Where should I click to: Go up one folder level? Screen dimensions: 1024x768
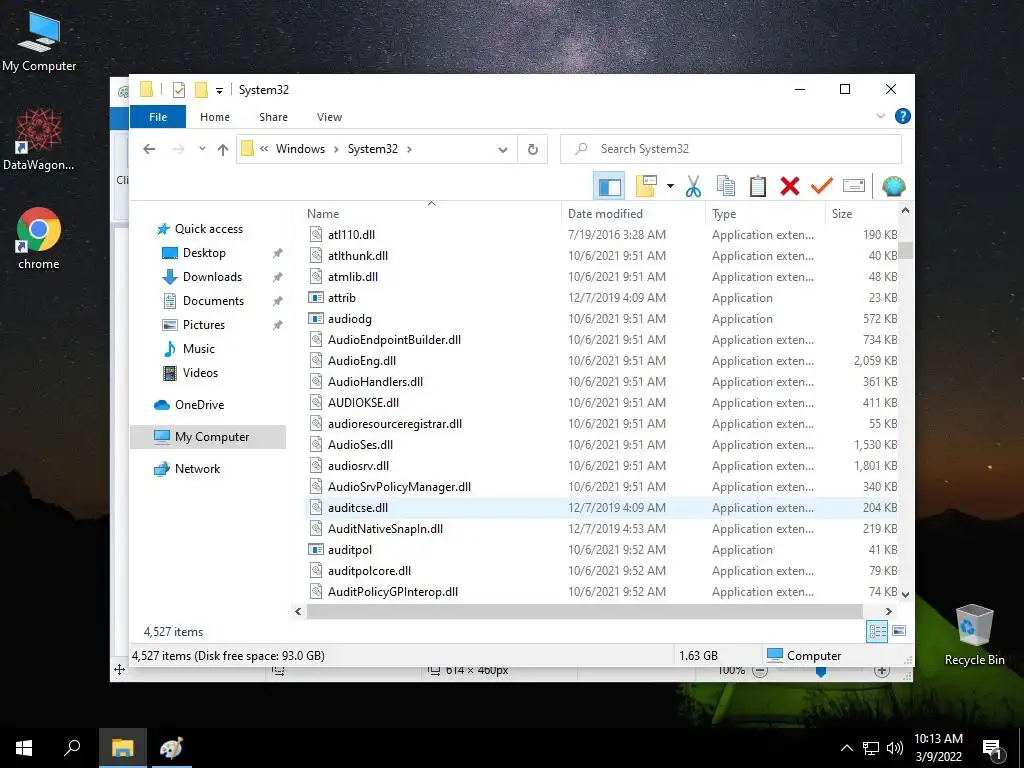click(x=223, y=150)
